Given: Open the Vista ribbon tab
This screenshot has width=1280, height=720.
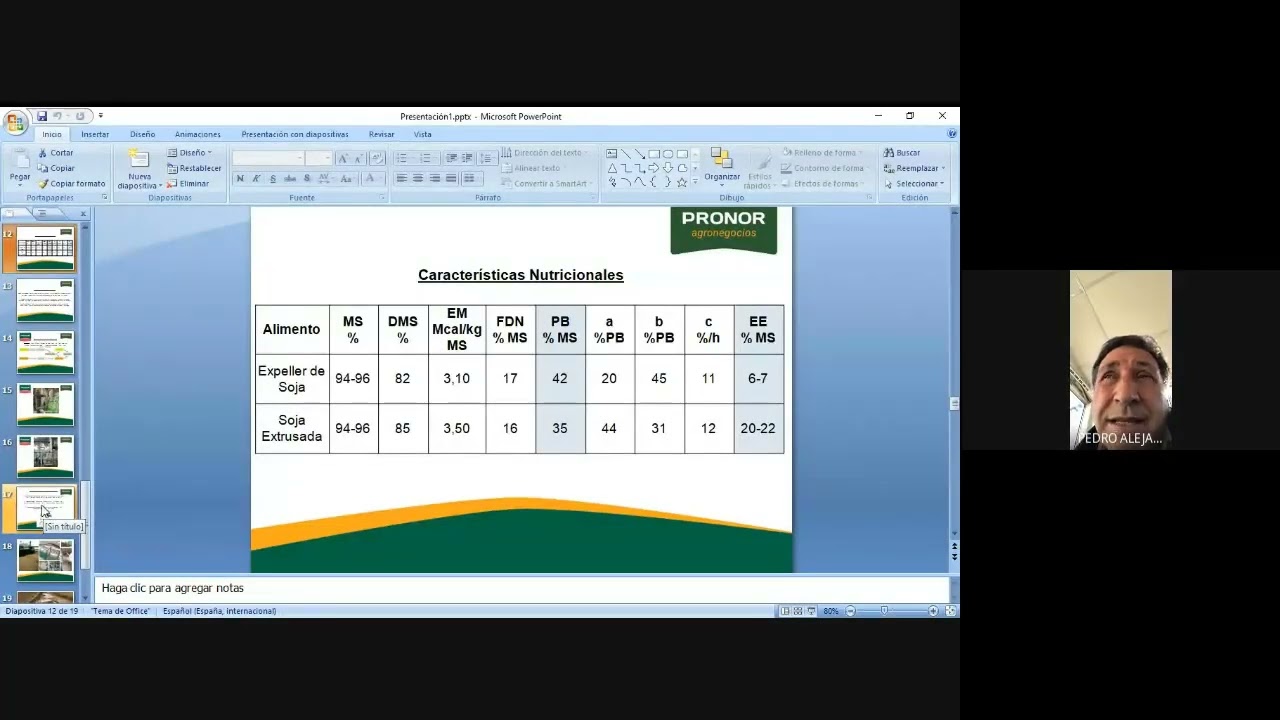Looking at the screenshot, I should 423,134.
